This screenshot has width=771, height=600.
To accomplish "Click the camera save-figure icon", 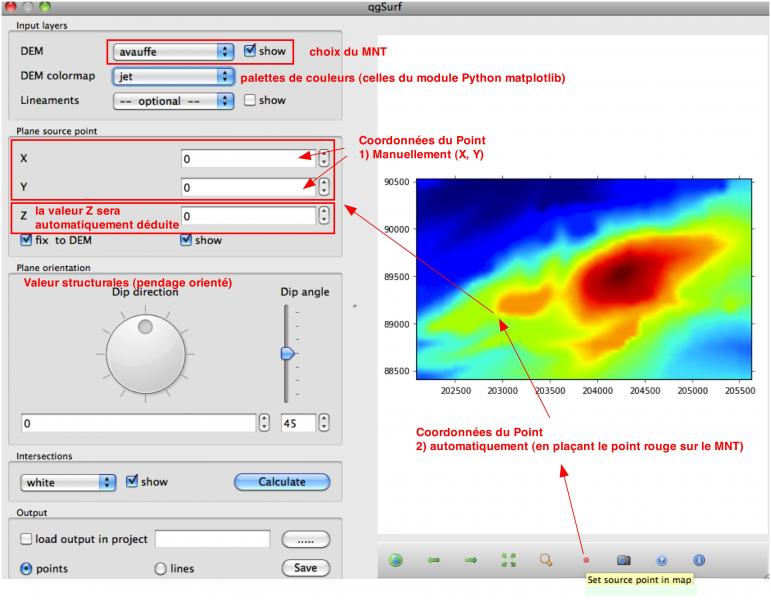I will [x=623, y=561].
